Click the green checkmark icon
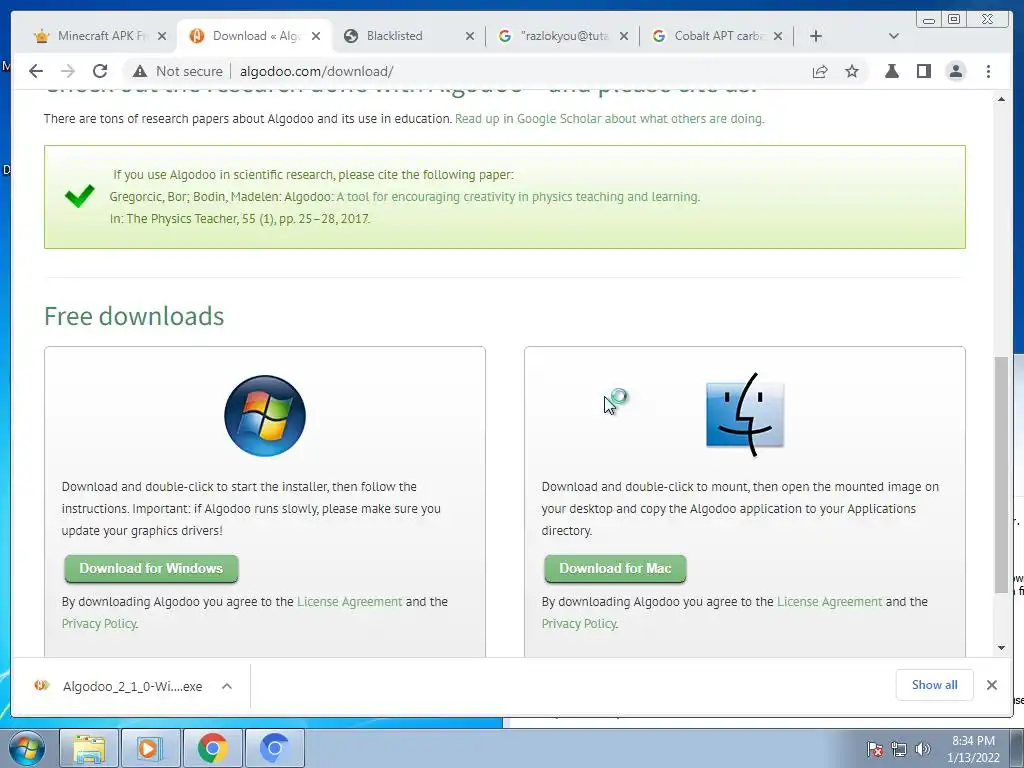The width and height of the screenshot is (1024, 768). [80, 196]
